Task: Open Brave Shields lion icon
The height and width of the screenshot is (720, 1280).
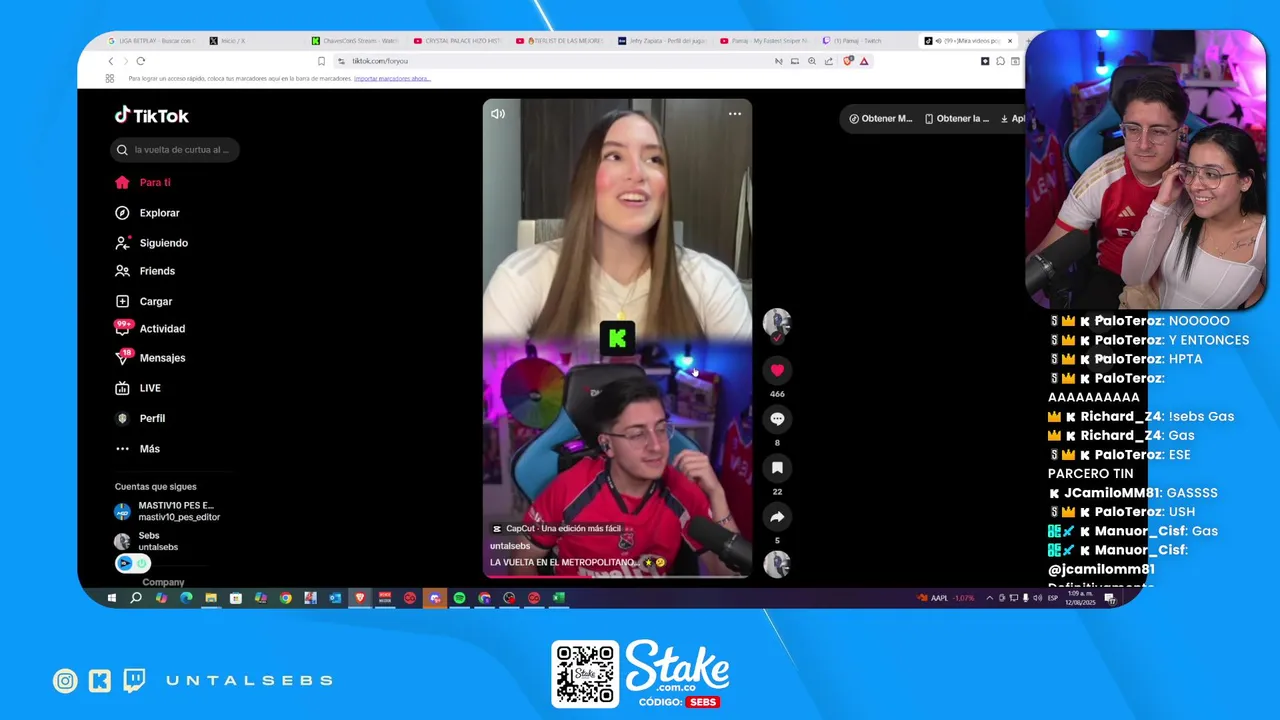Action: (848, 61)
